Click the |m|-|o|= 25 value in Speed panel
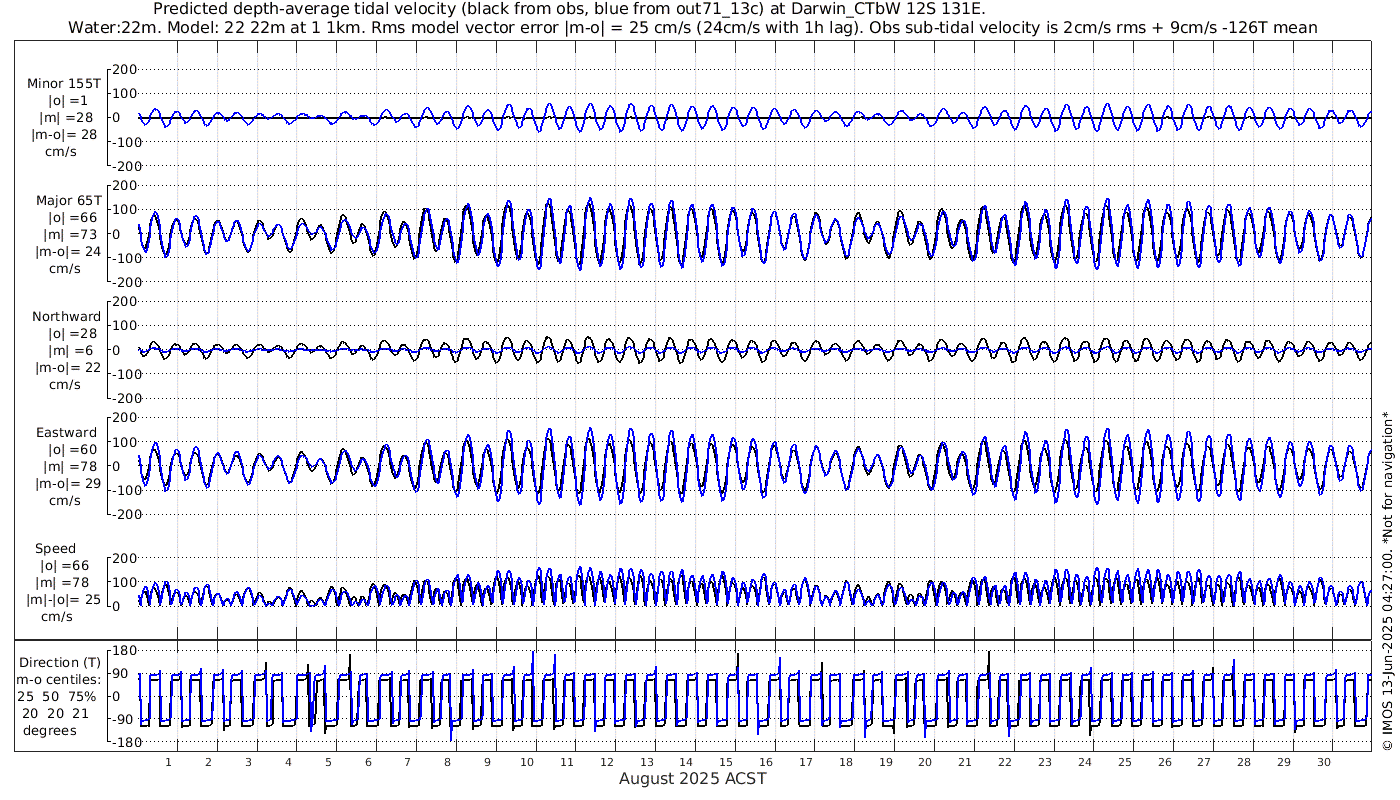1400x800 pixels. [x=64, y=600]
